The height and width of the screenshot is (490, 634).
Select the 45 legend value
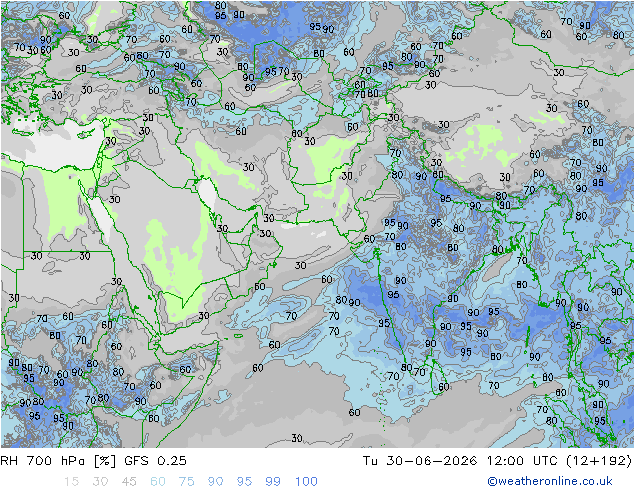point(129,482)
